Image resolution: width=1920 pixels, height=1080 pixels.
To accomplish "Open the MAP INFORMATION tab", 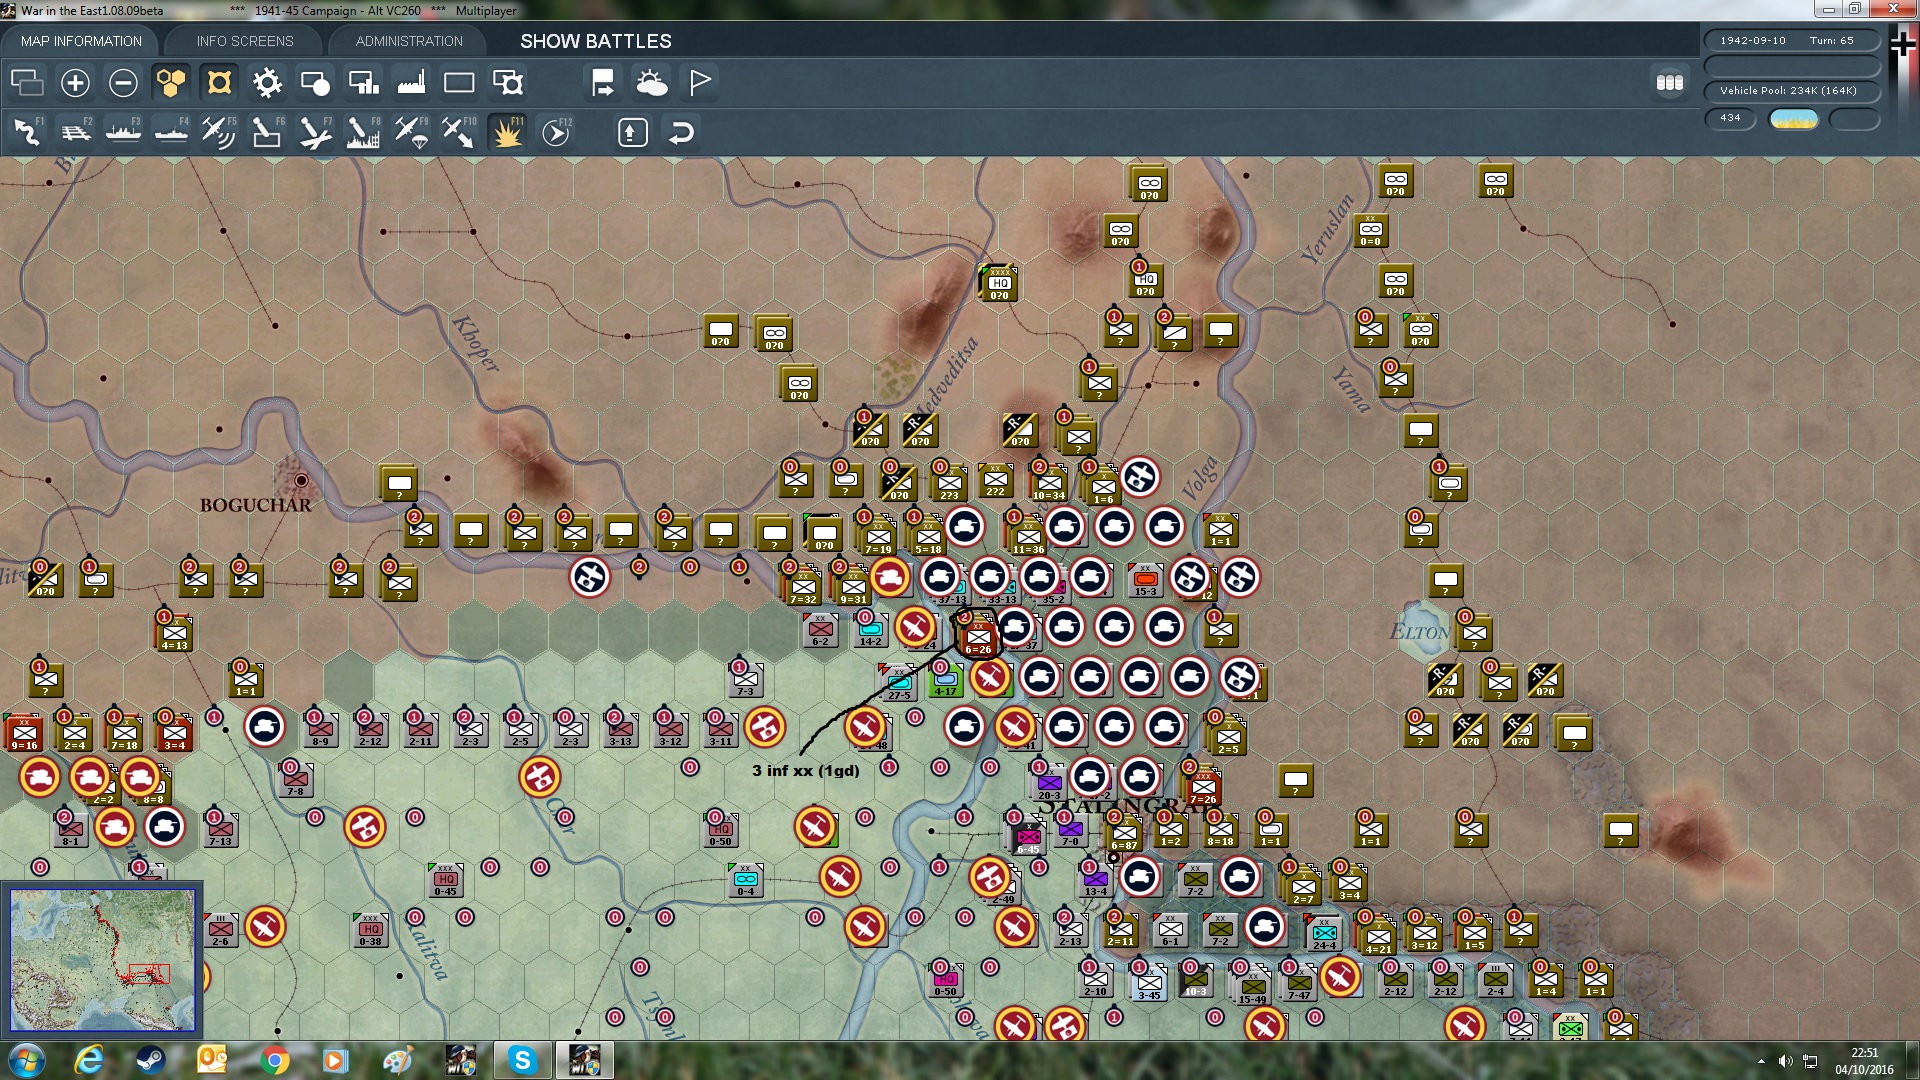I will (81, 41).
